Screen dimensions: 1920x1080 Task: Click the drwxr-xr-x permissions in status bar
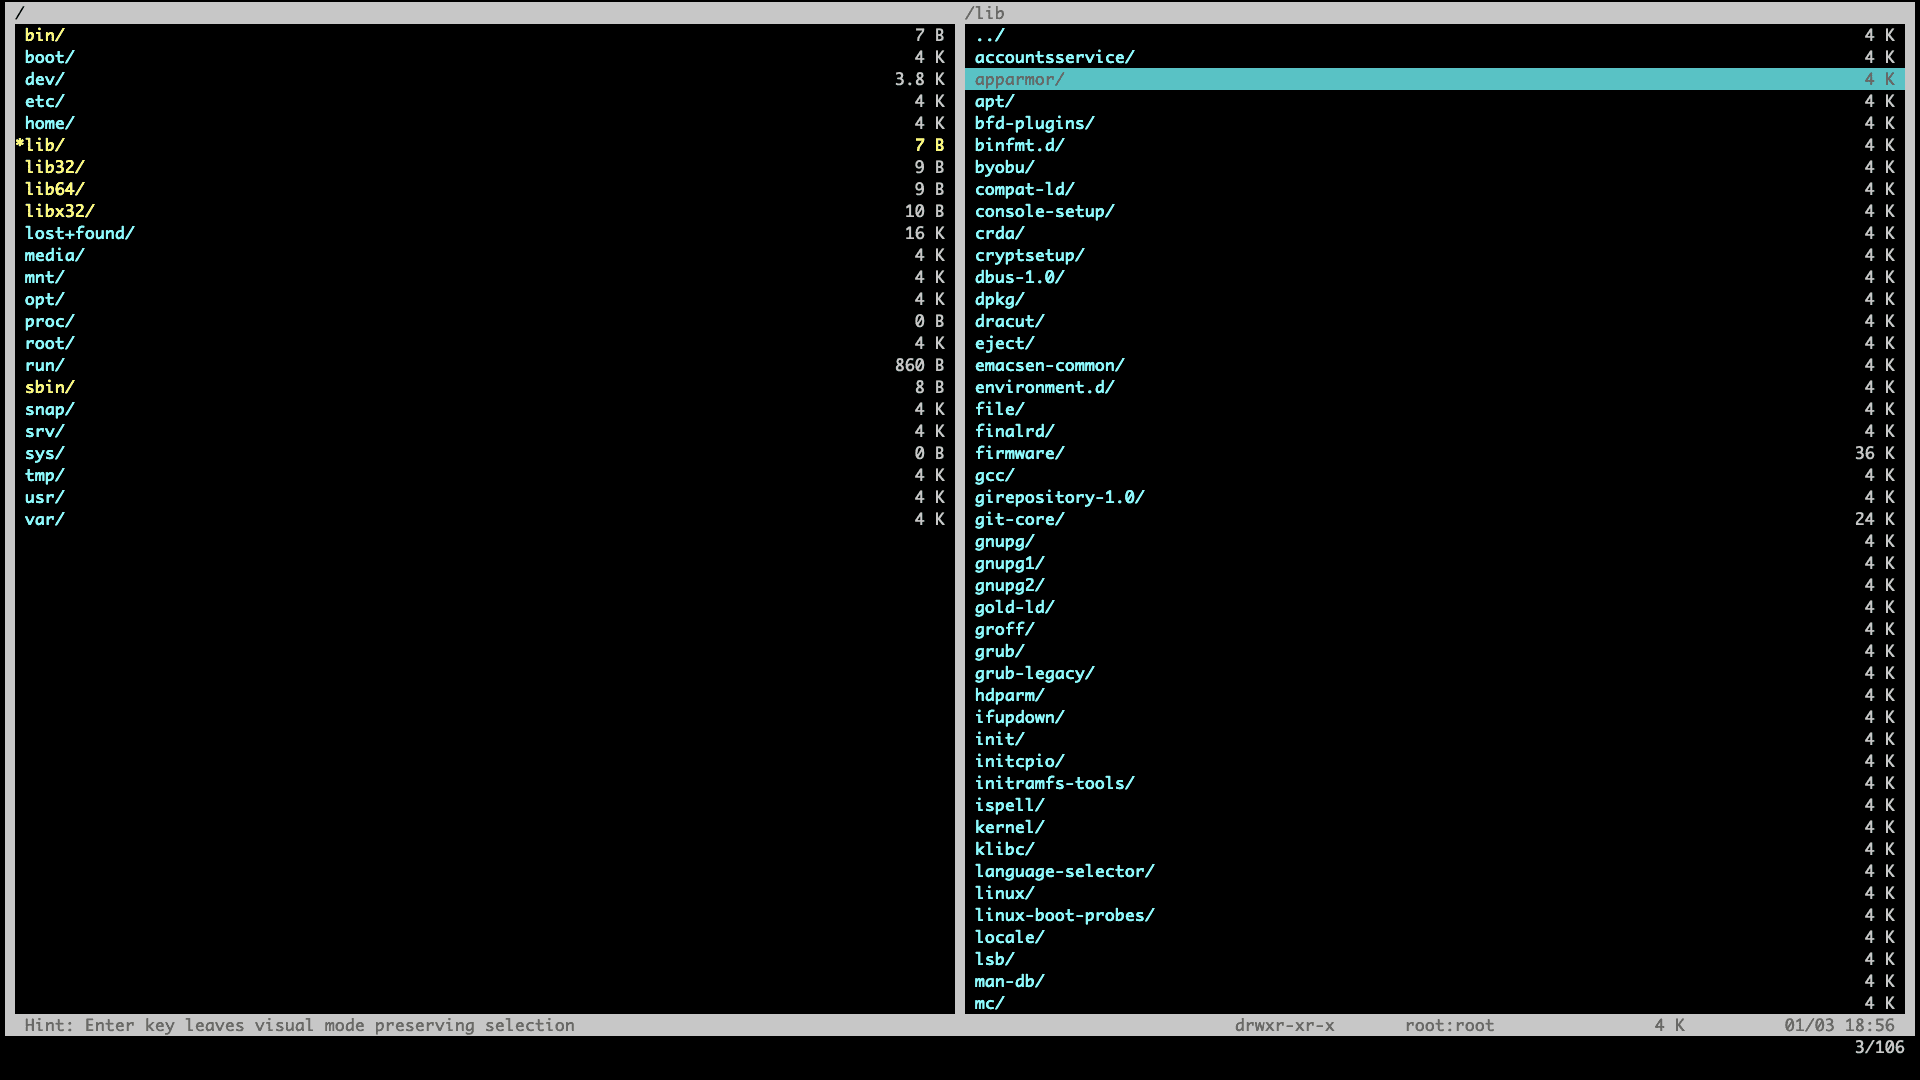tap(1284, 1025)
